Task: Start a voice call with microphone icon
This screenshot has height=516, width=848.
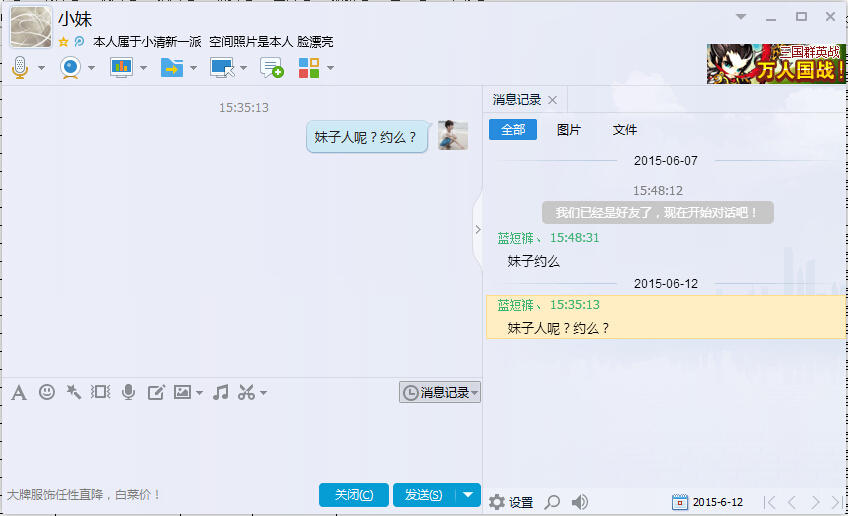Action: coord(20,68)
